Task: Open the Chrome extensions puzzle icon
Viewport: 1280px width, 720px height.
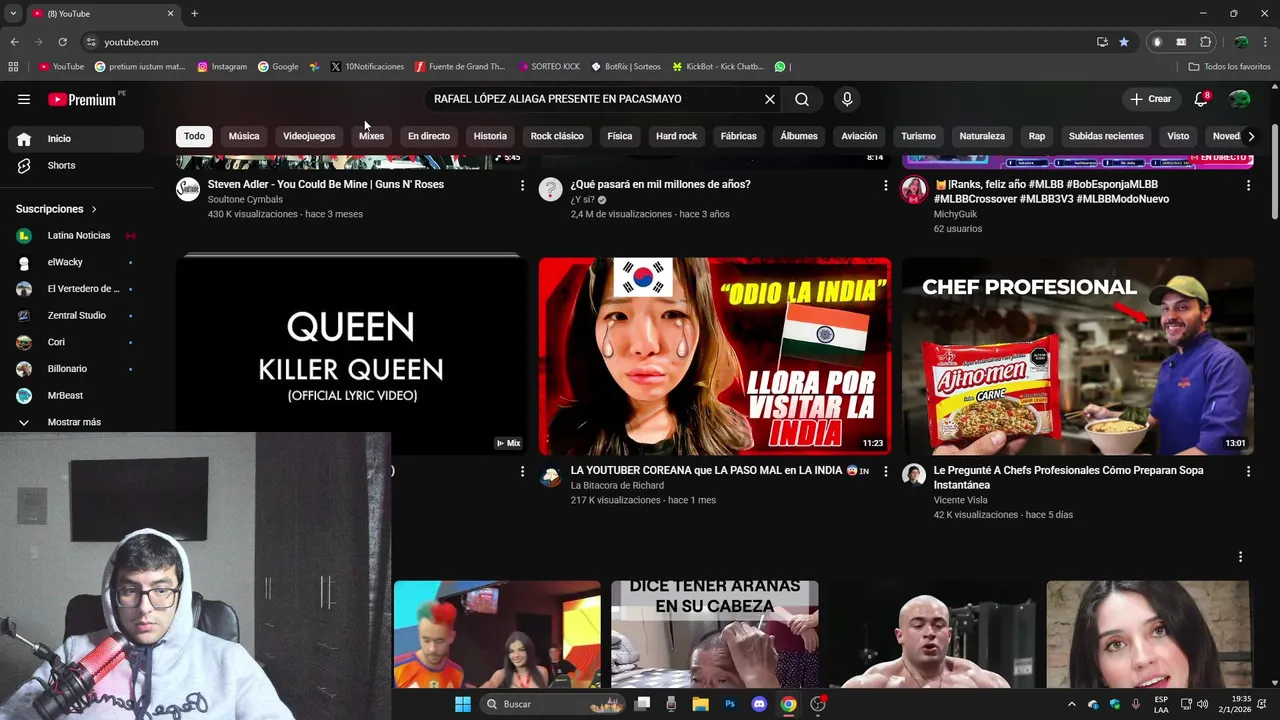Action: pyautogui.click(x=1206, y=42)
